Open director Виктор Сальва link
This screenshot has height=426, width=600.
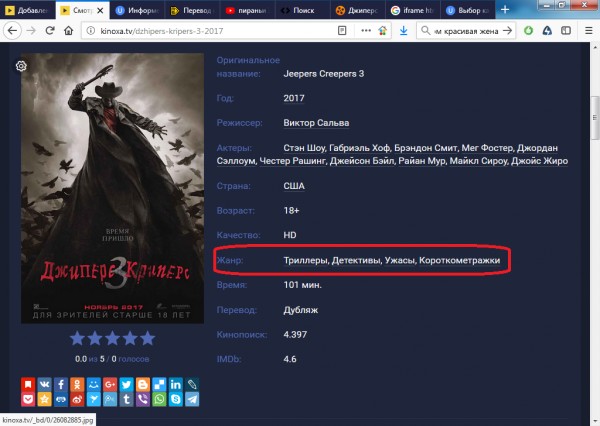pyautogui.click(x=316, y=123)
